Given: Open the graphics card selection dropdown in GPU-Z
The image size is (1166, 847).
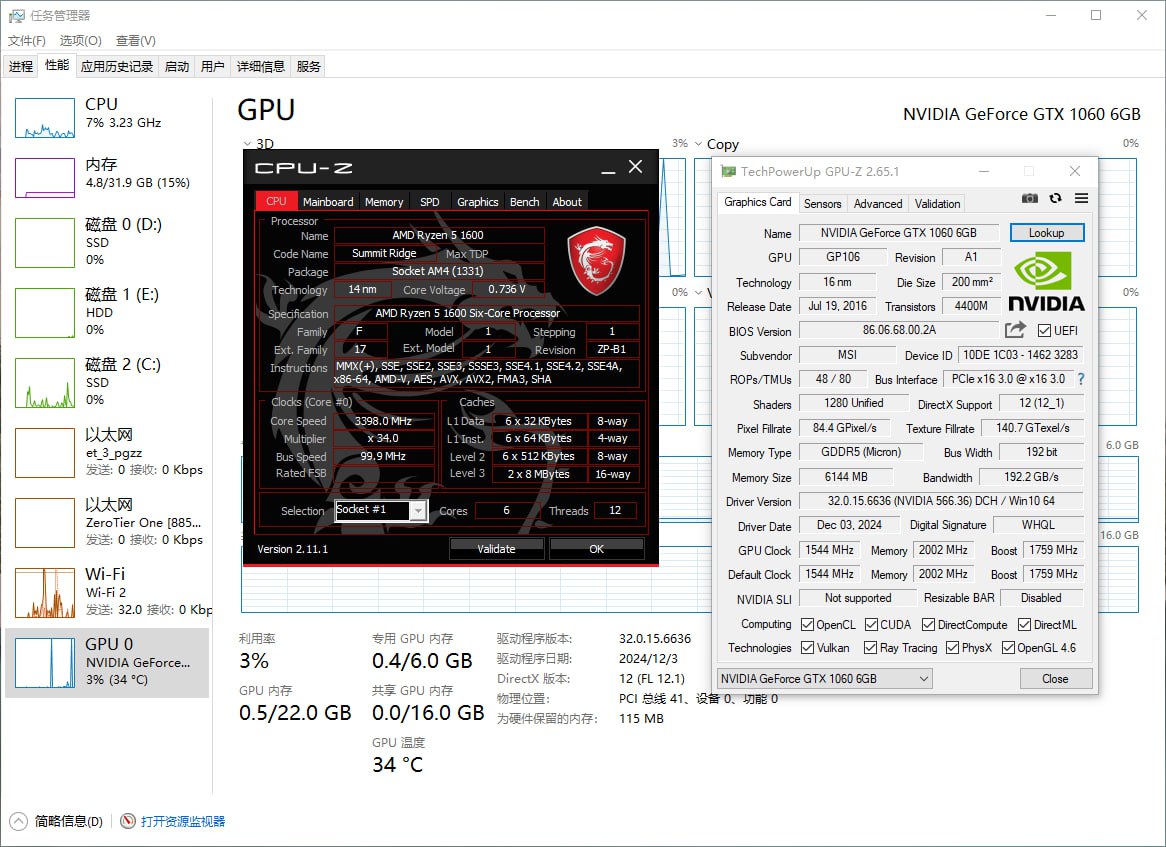Looking at the screenshot, I should pyautogui.click(x=923, y=678).
